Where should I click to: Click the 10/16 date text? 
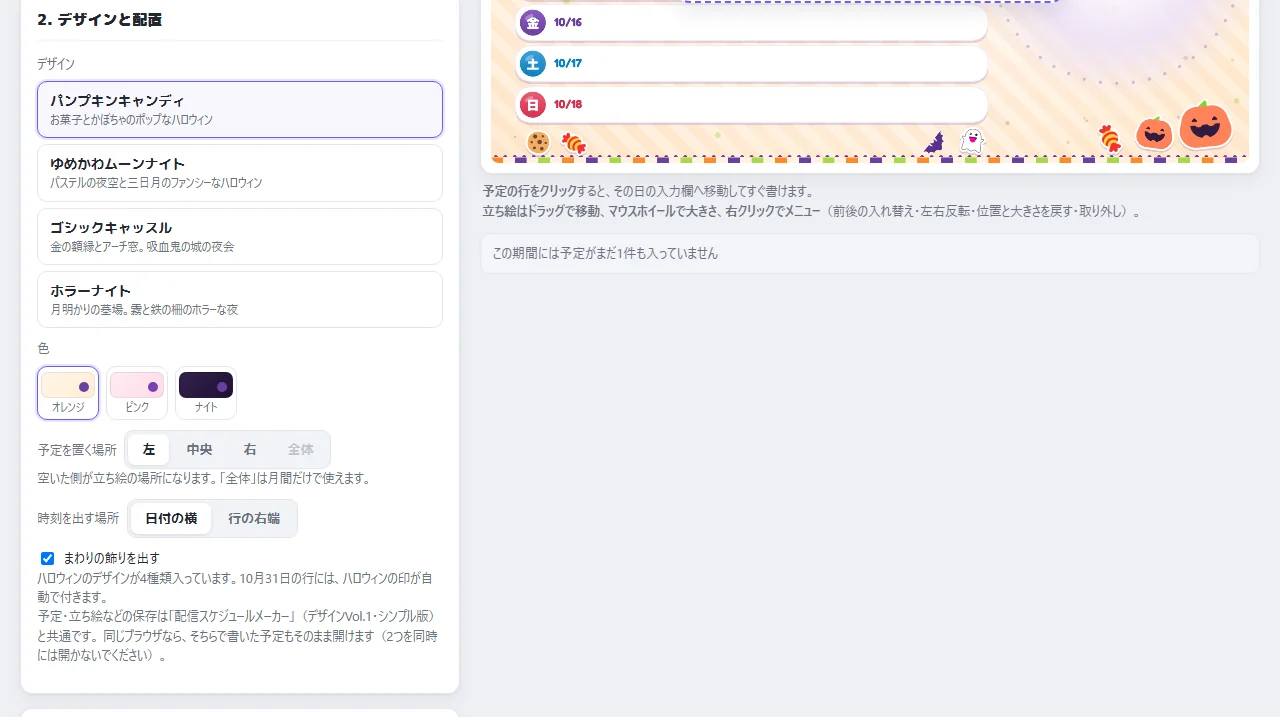point(568,22)
